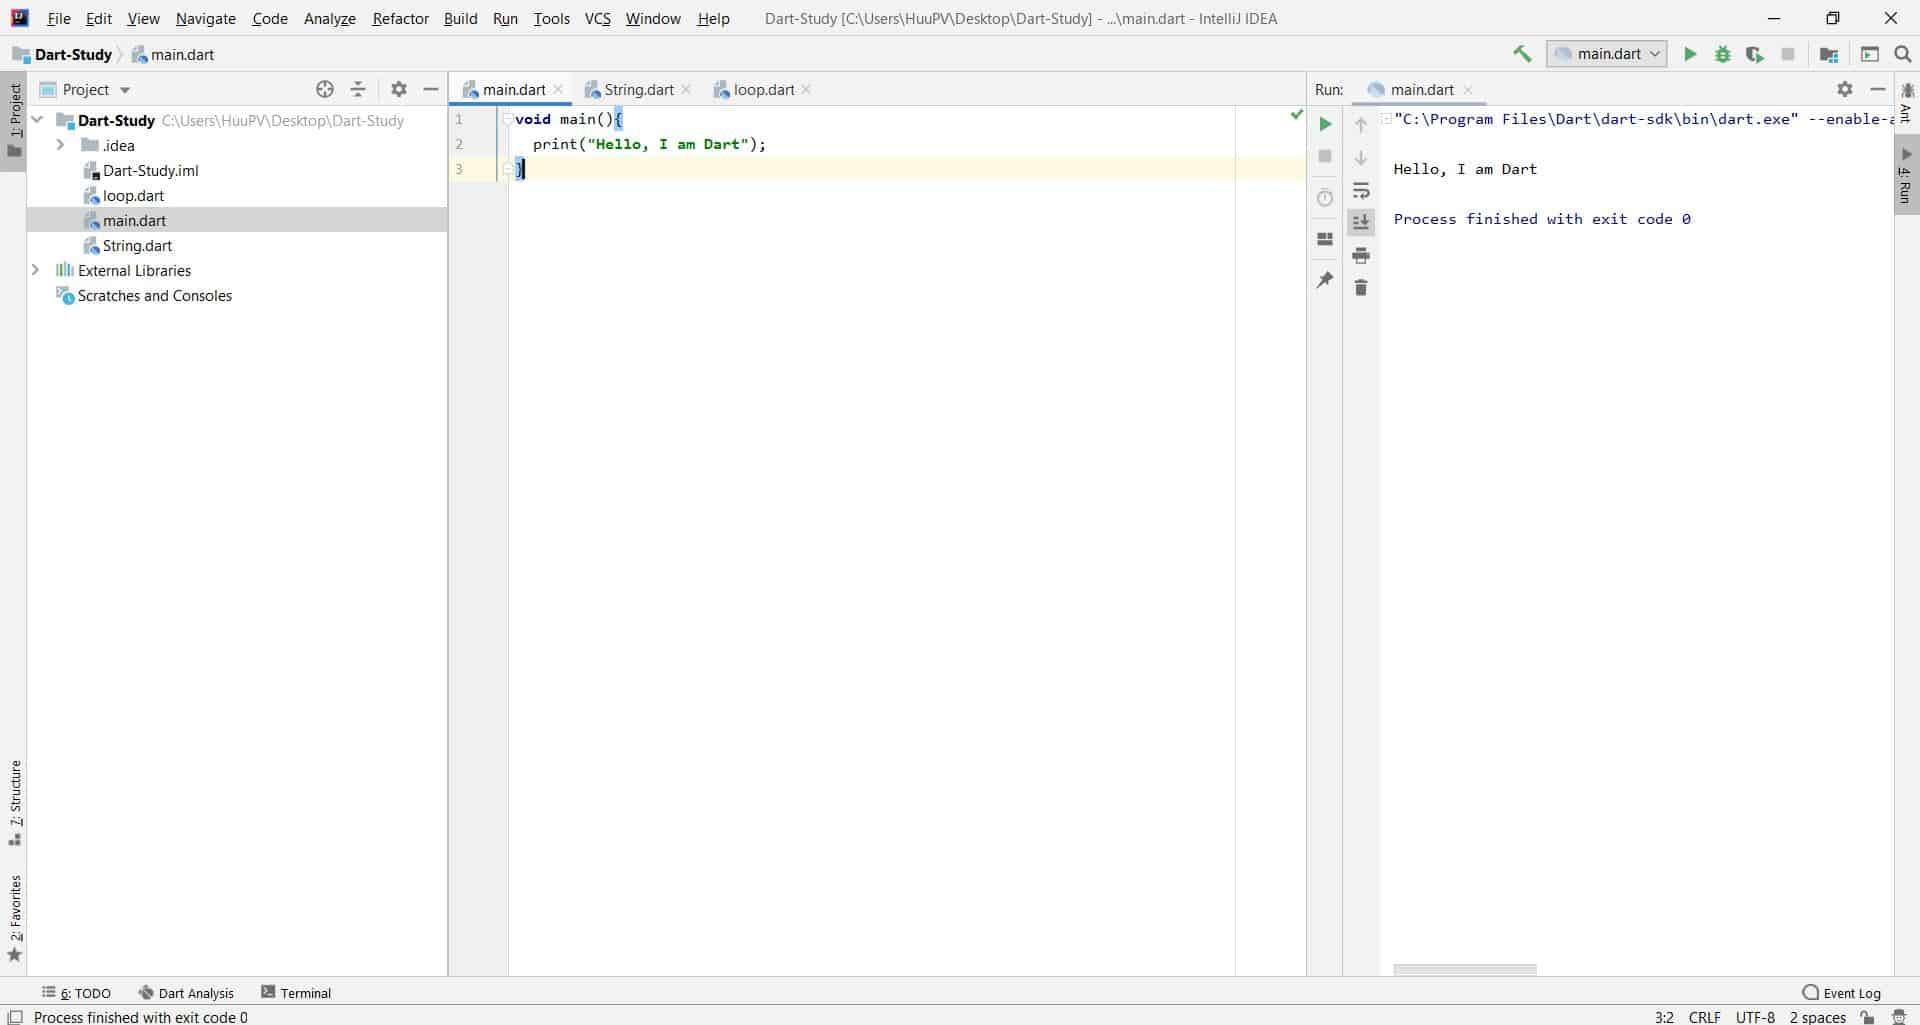The image size is (1920, 1025).
Task: Clear the Run console output
Action: click(x=1361, y=287)
